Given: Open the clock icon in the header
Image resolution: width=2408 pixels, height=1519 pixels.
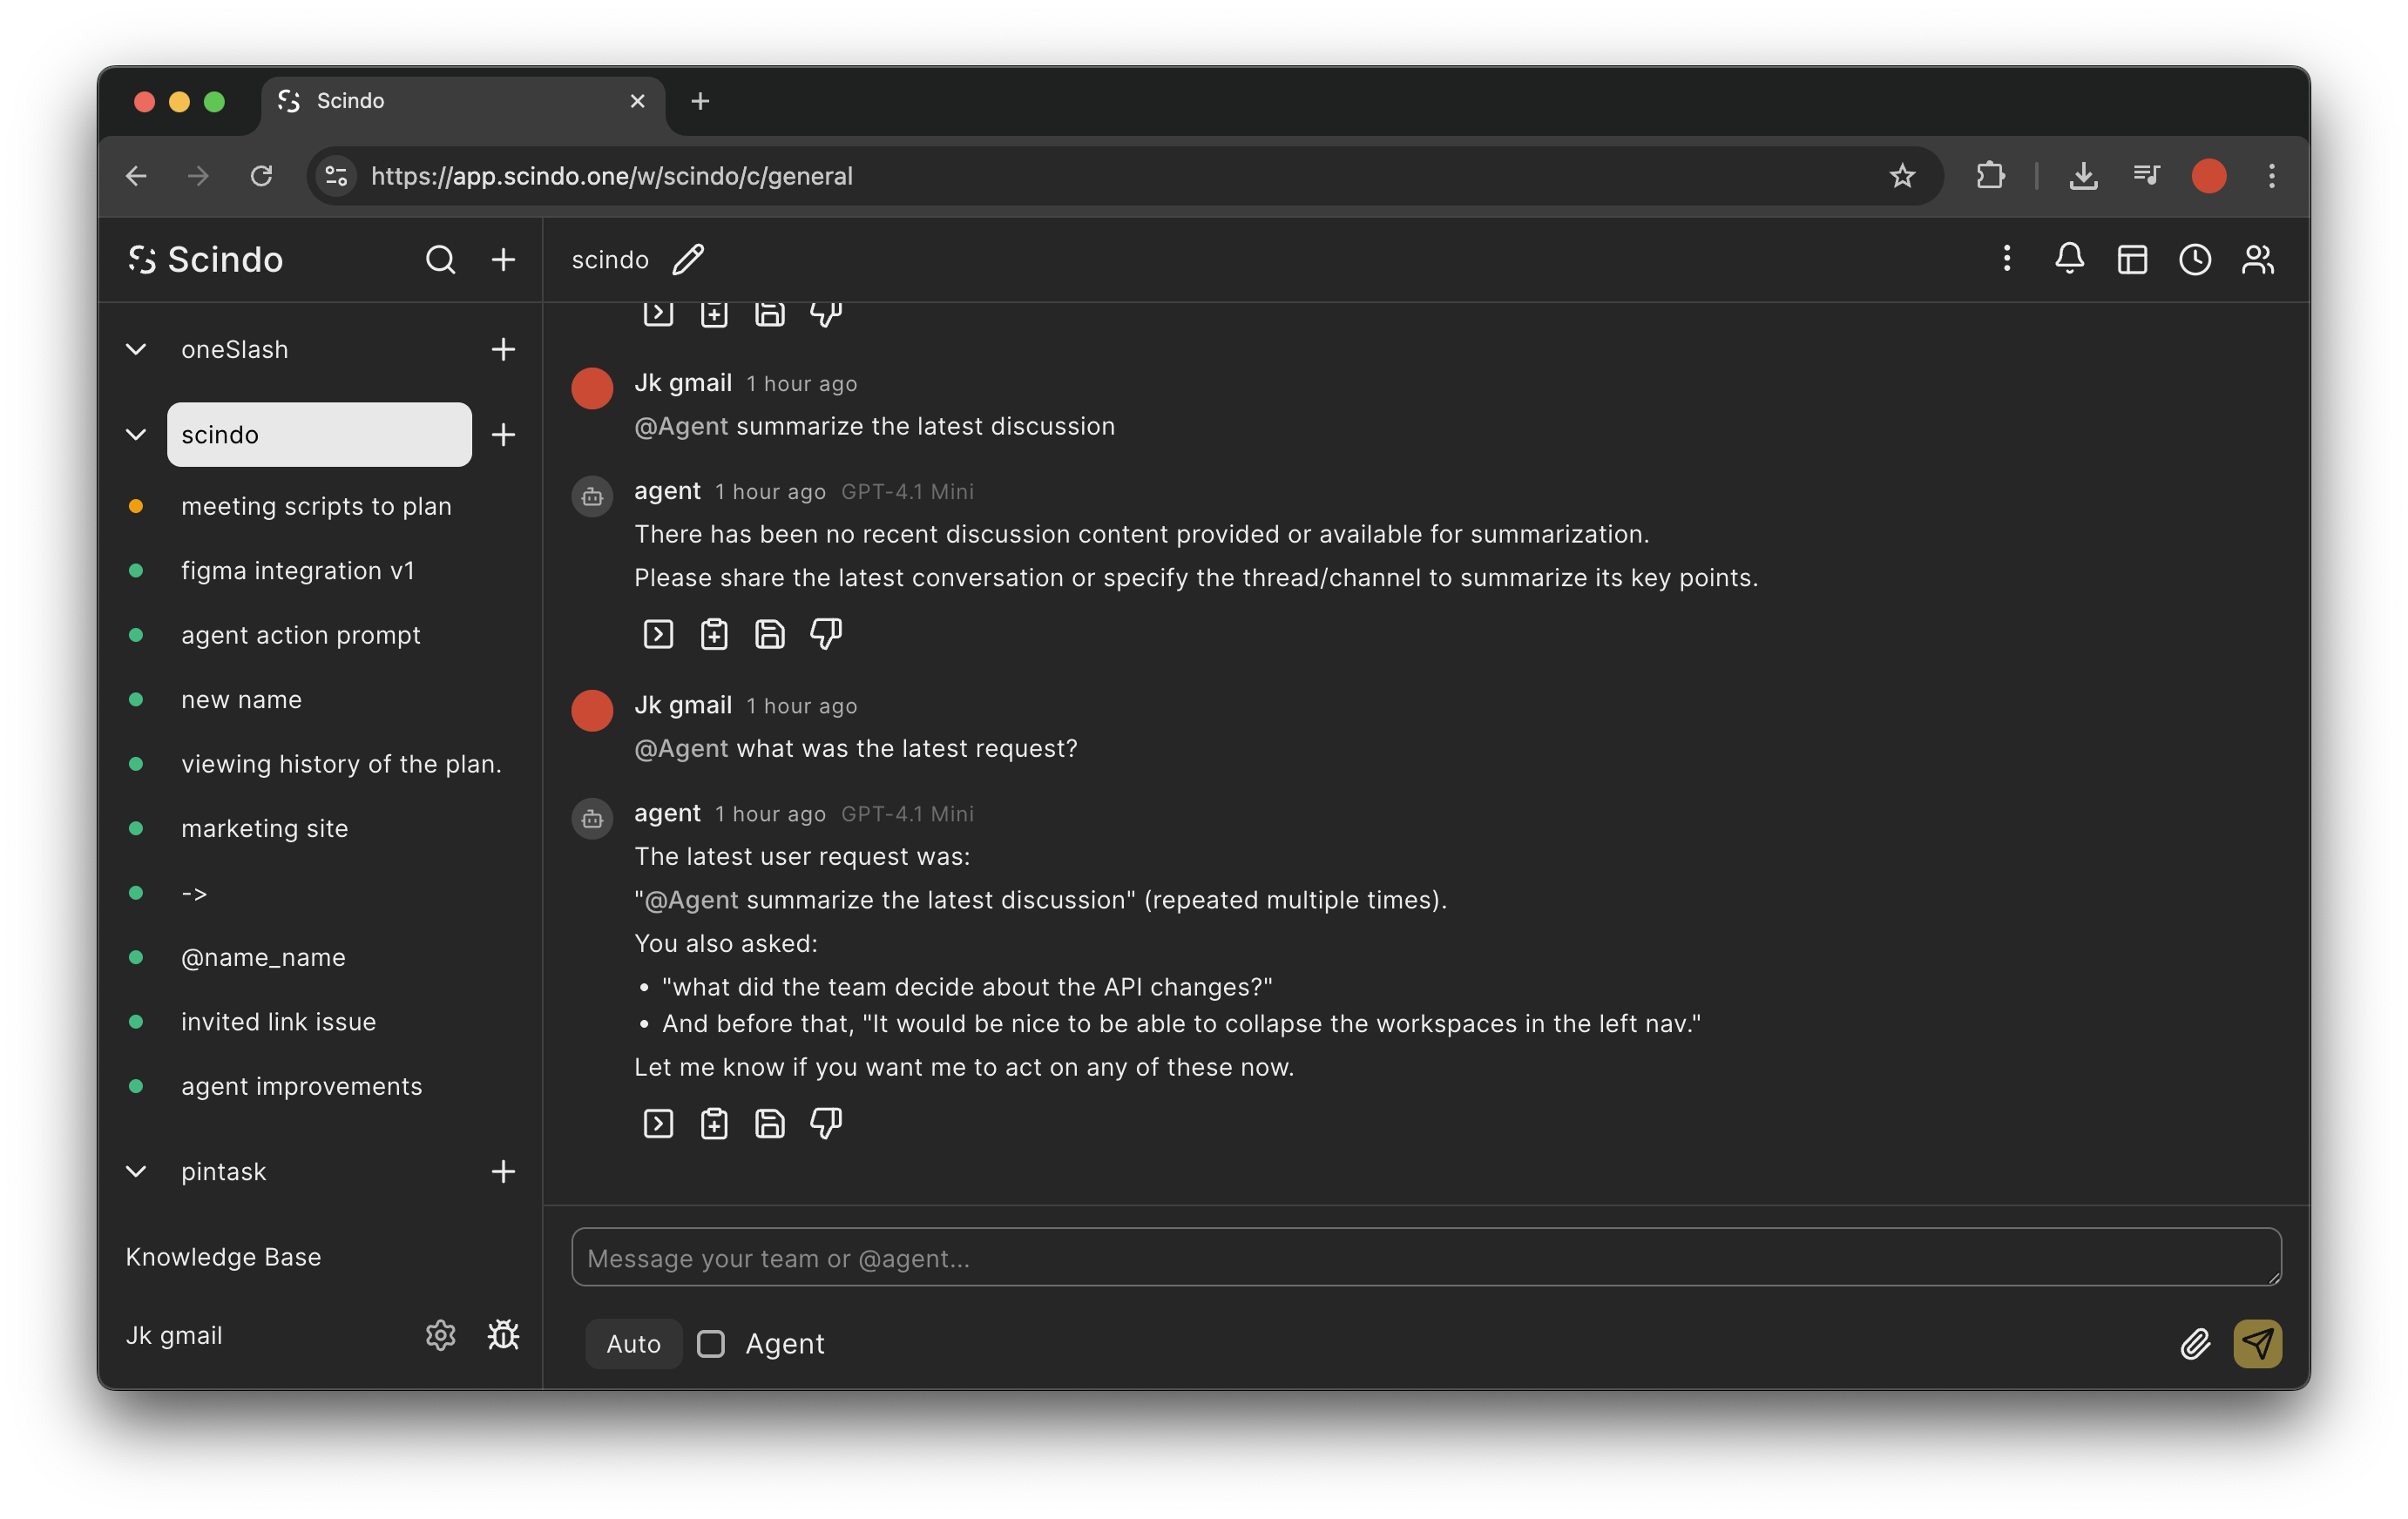Looking at the screenshot, I should click(2194, 260).
